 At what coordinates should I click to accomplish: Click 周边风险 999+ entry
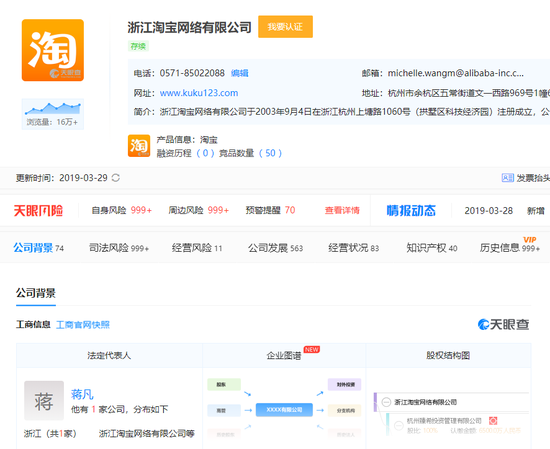199,210
